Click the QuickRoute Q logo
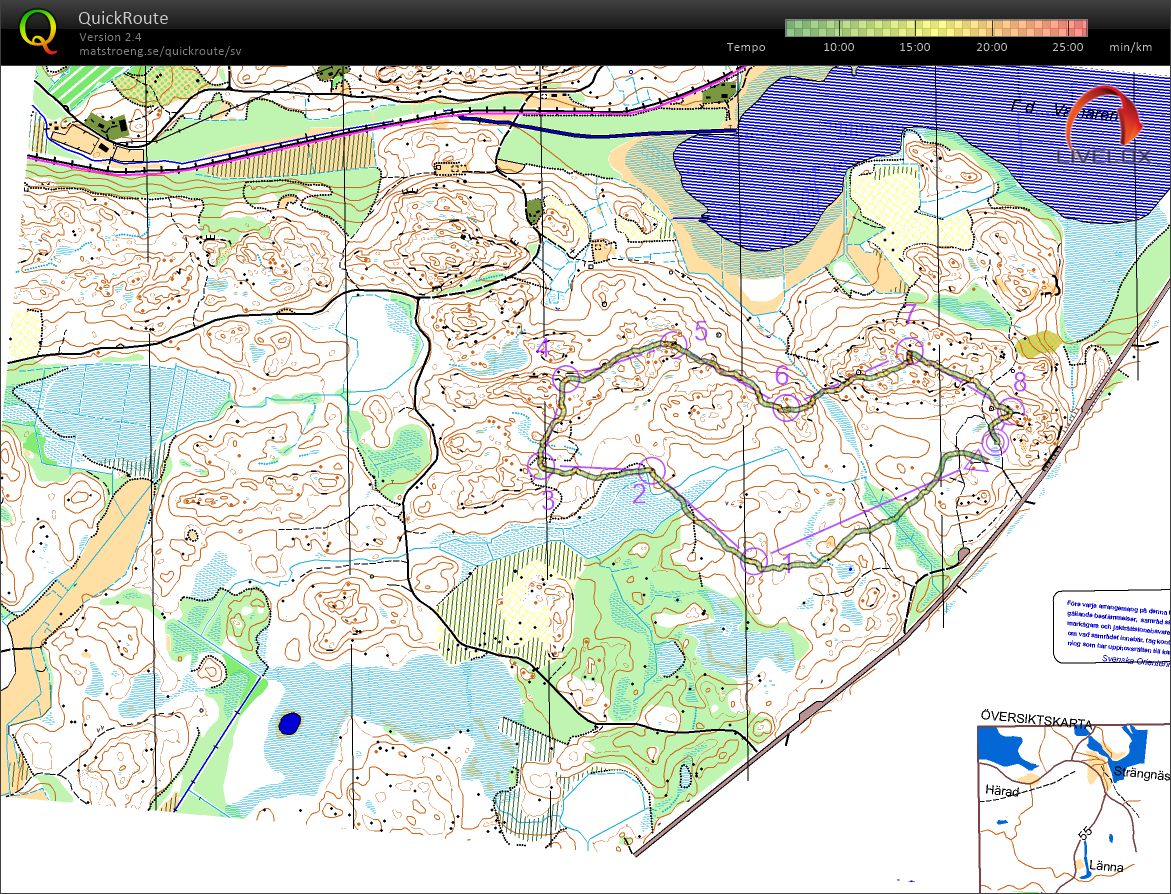Image resolution: width=1171 pixels, height=894 pixels. 37,31
